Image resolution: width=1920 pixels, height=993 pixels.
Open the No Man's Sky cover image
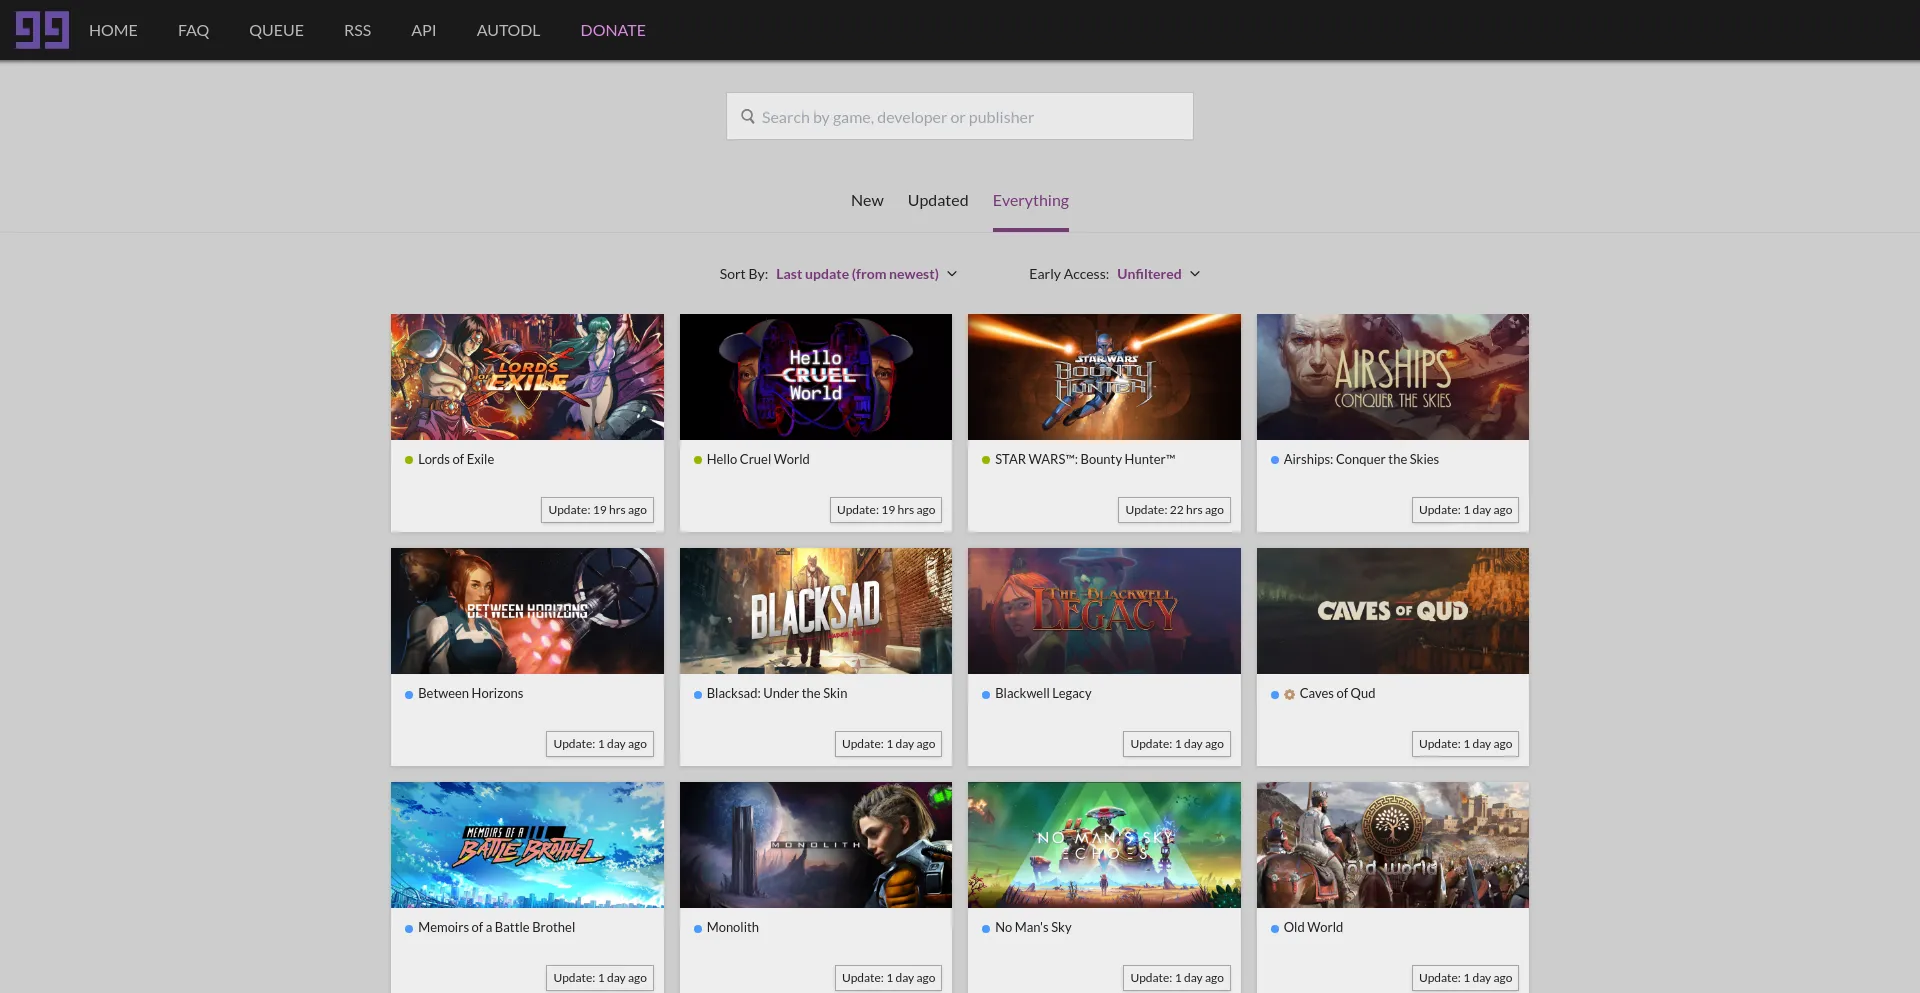1104,845
